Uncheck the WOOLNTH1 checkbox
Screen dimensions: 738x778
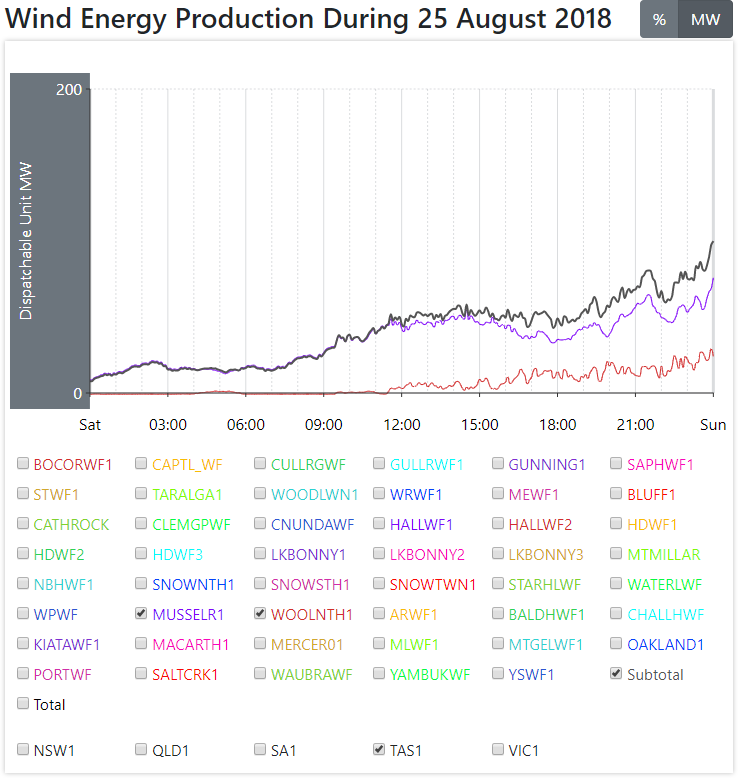pos(261,614)
